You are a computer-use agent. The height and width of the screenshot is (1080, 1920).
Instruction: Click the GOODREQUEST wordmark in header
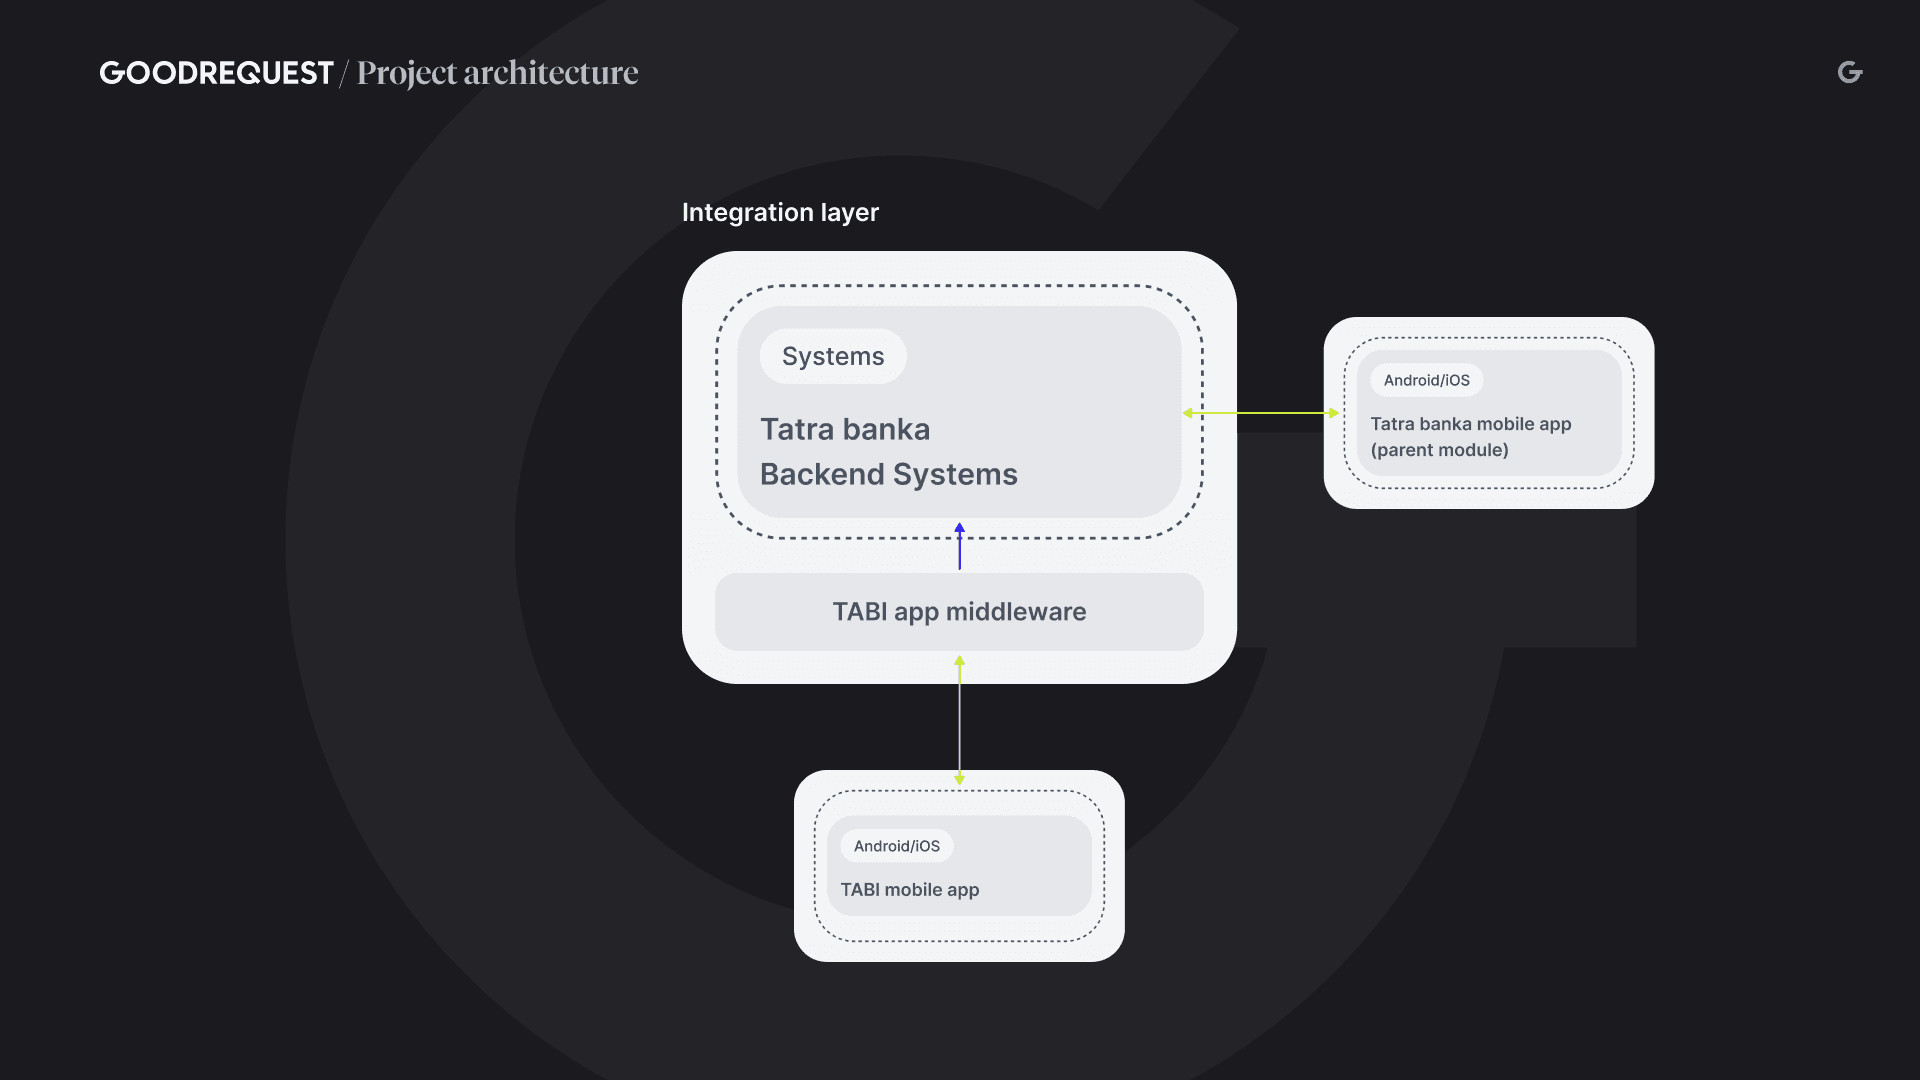pyautogui.click(x=216, y=73)
